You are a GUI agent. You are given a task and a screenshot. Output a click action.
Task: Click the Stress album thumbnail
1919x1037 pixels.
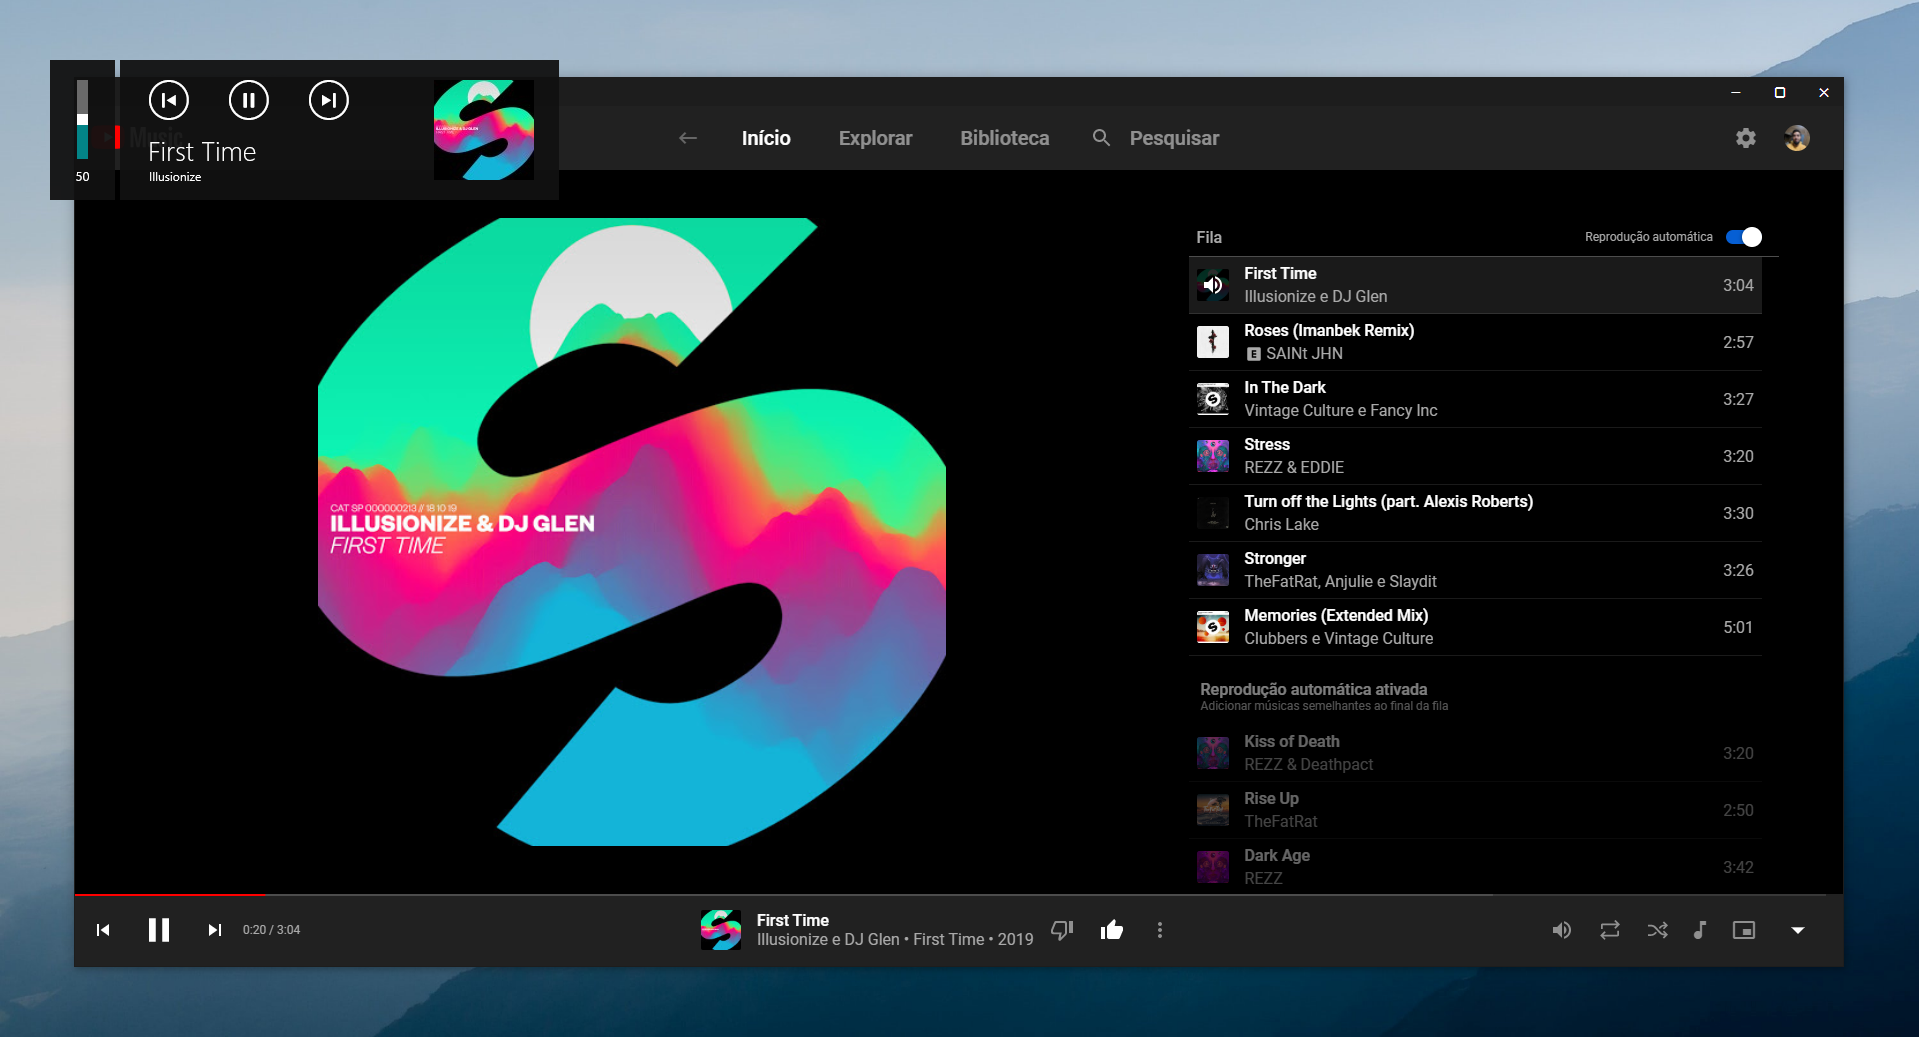(x=1213, y=456)
